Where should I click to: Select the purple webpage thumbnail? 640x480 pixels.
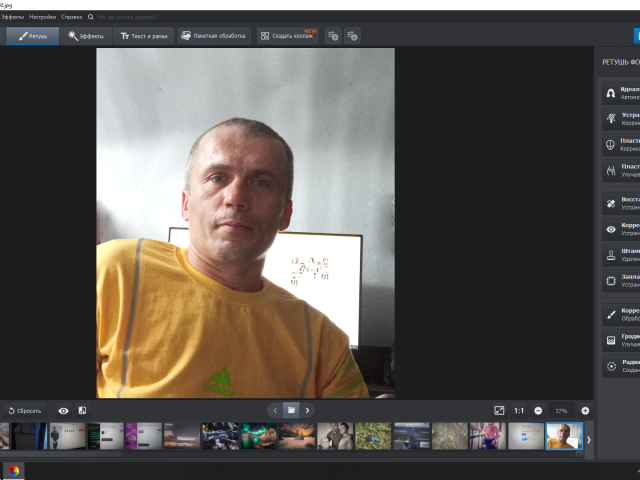point(144,436)
